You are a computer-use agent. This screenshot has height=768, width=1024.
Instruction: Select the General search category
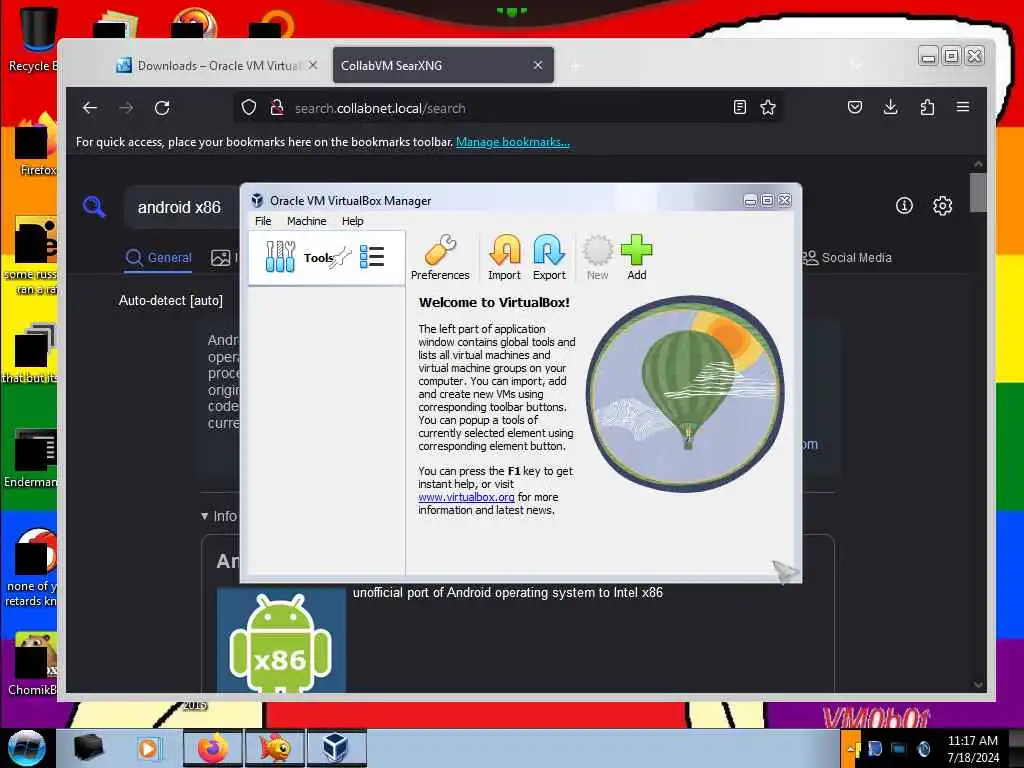point(159,257)
